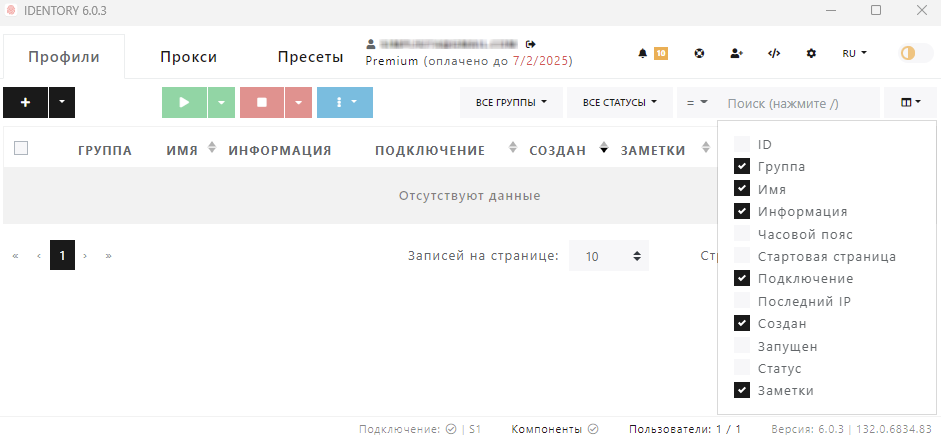Maximize the IDENTORY window
941x438 pixels.
point(876,10)
